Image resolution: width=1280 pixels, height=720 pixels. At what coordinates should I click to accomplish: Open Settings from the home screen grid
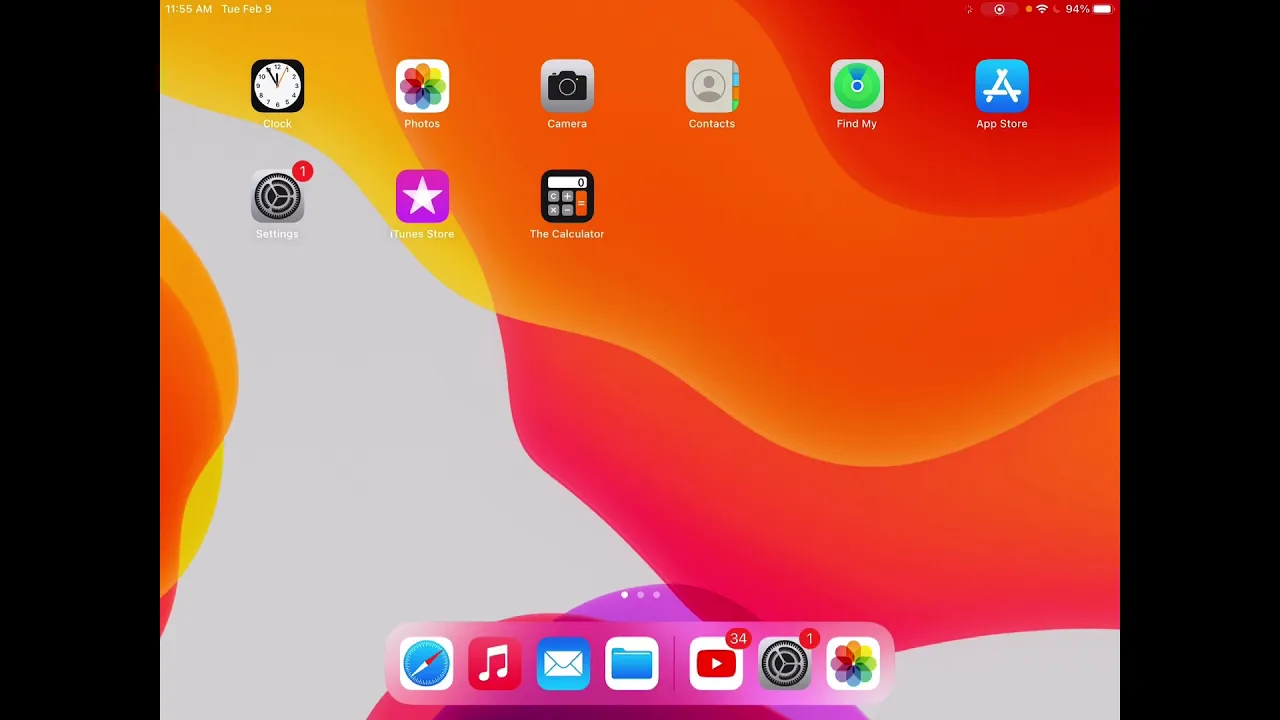click(277, 196)
